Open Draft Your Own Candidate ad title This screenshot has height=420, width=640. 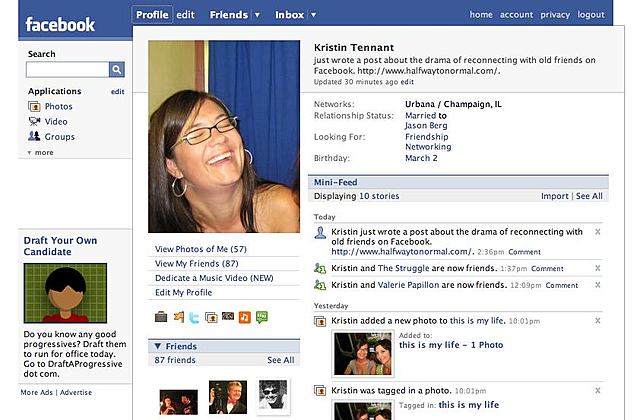pos(60,246)
